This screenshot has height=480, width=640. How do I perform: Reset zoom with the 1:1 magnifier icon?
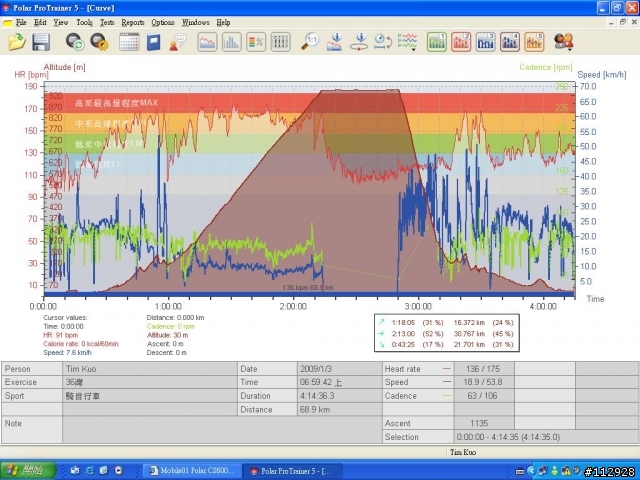pyautogui.click(x=310, y=42)
